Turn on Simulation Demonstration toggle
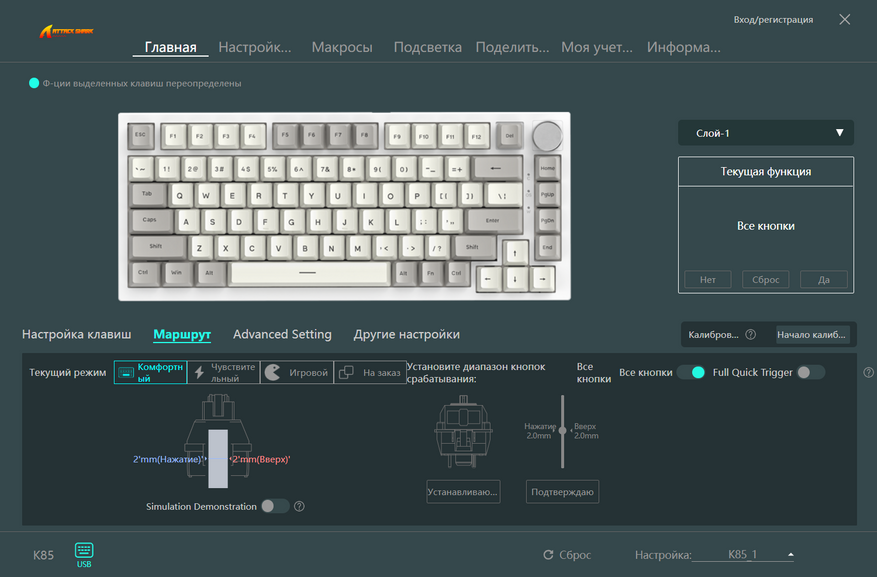The height and width of the screenshot is (577, 877). [275, 506]
